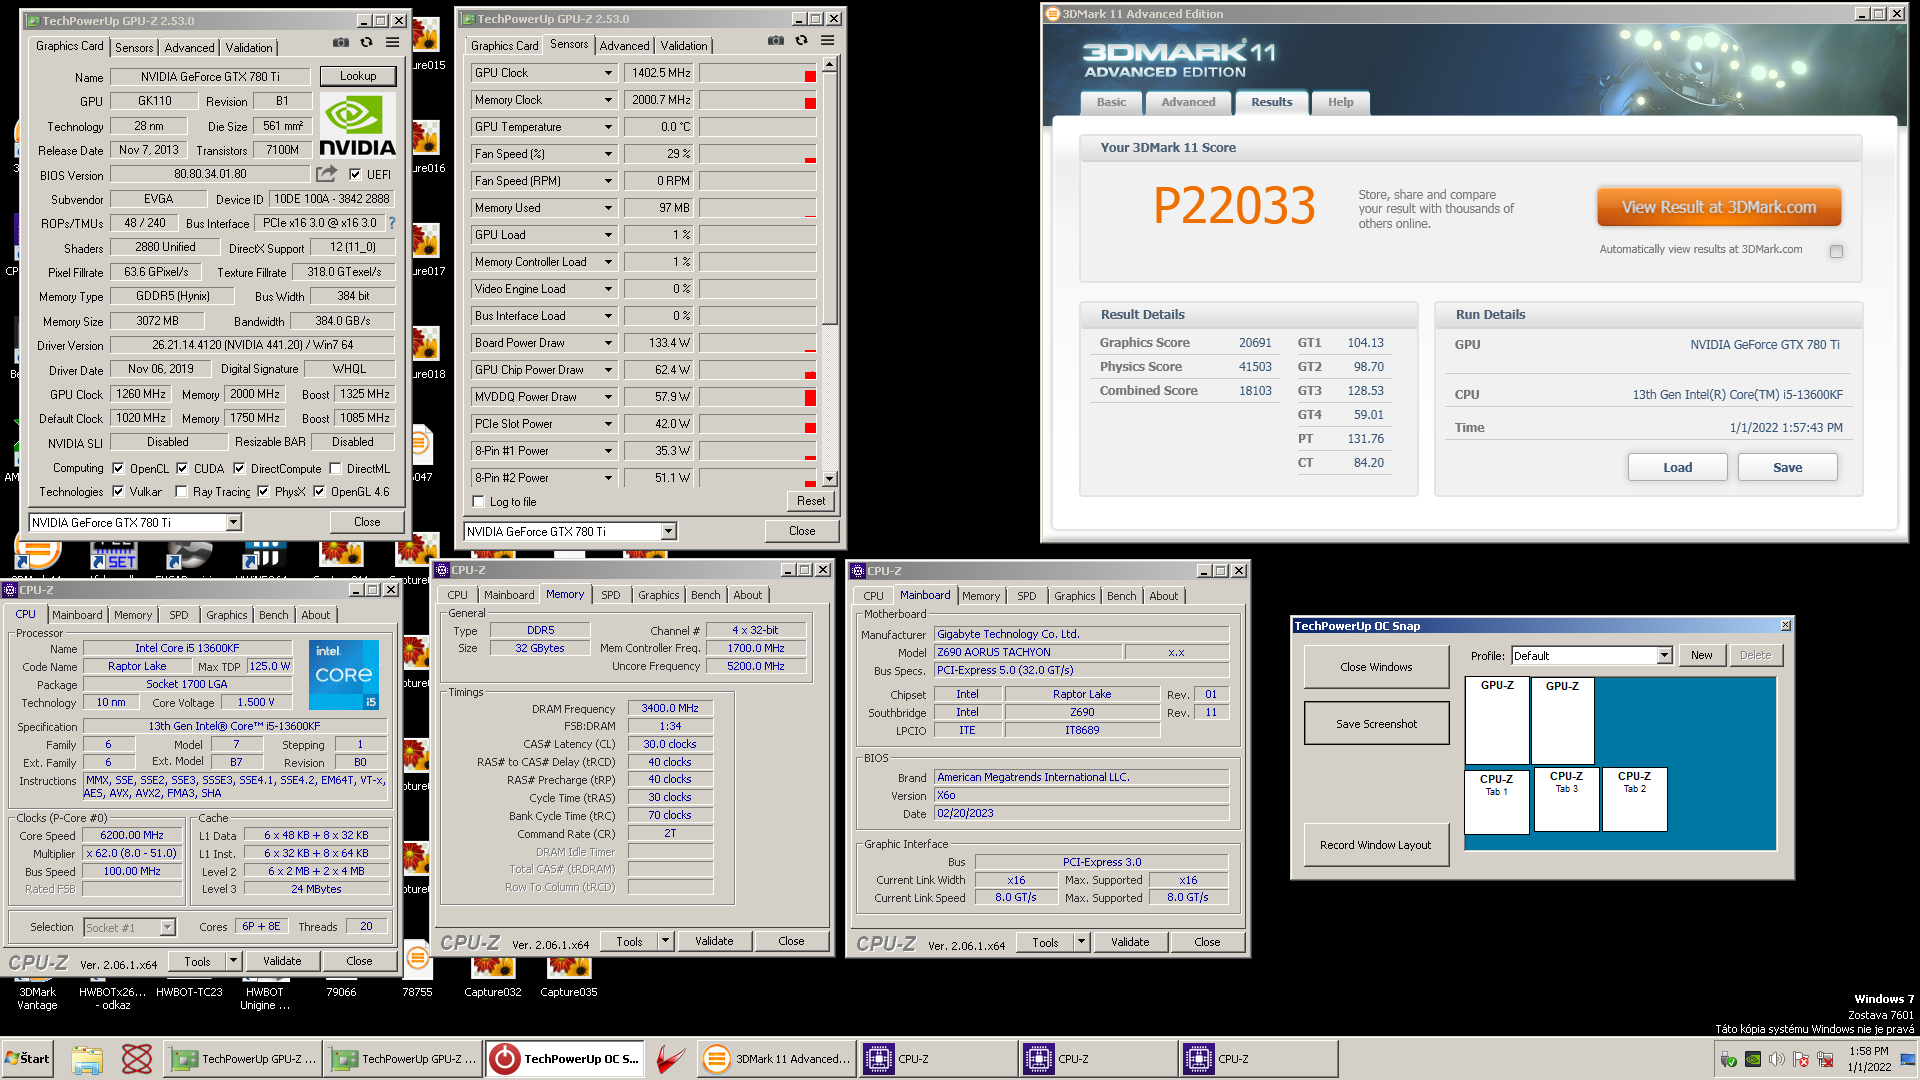Screen dimensions: 1920x1080
Task: Open the Board Power Draw sensor dropdown
Action: click(607, 343)
